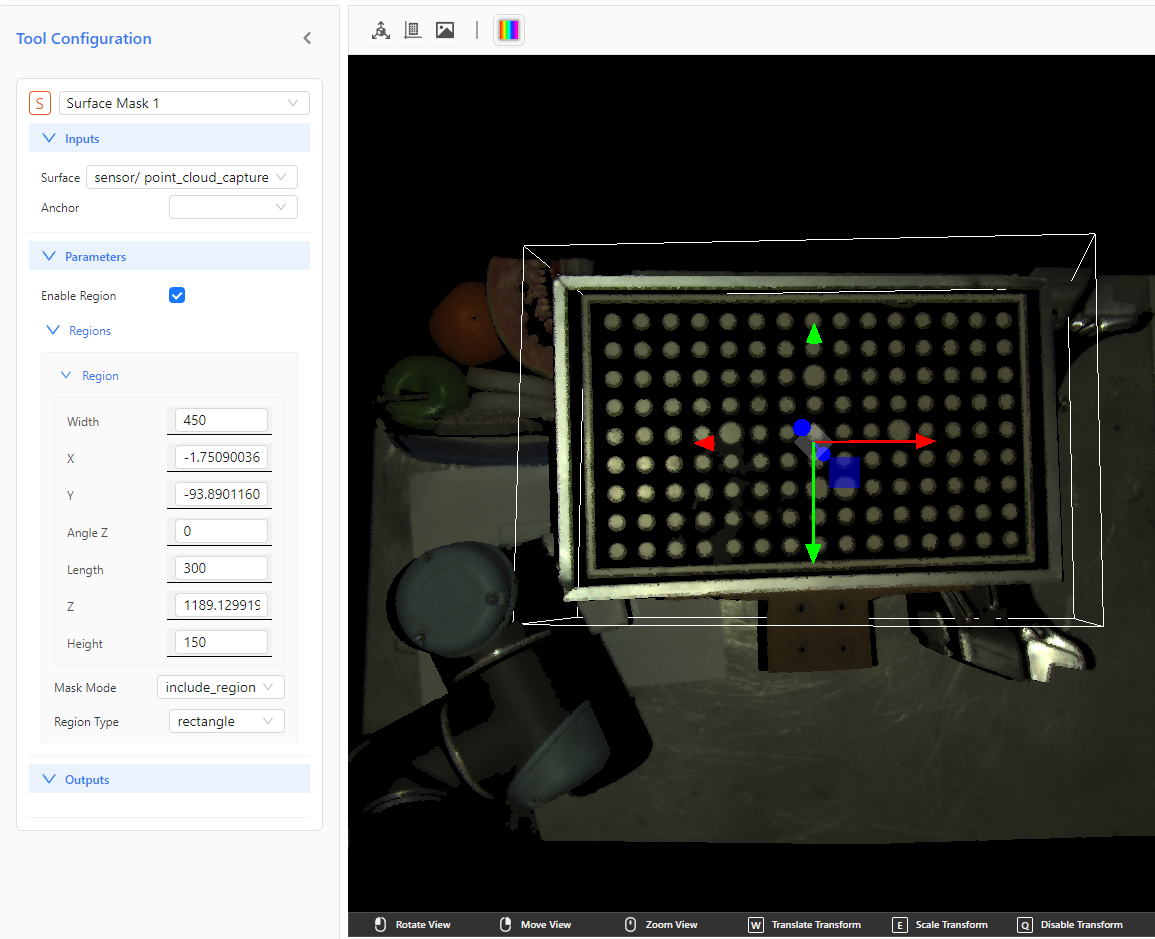Click the blue square plane handle

[x=844, y=472]
